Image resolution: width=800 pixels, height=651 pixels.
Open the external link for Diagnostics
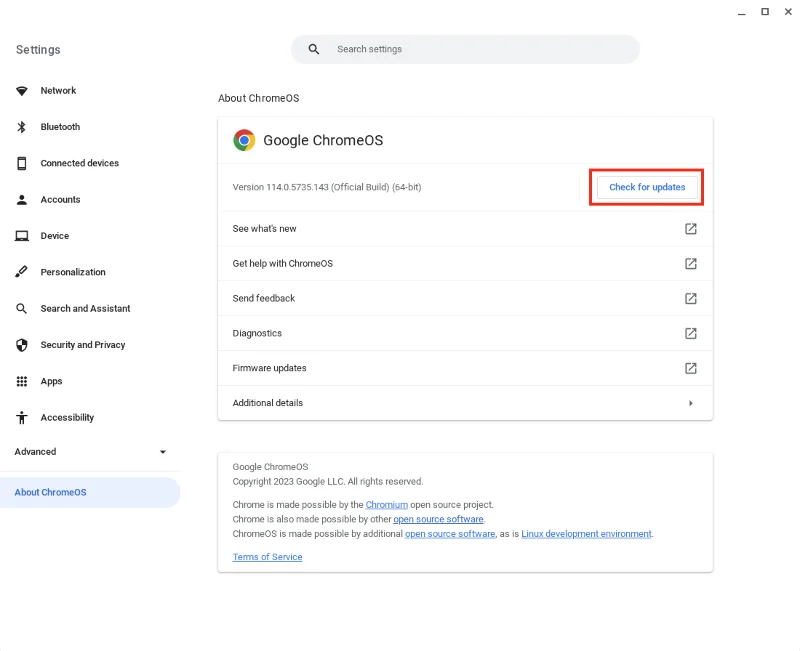(x=690, y=333)
